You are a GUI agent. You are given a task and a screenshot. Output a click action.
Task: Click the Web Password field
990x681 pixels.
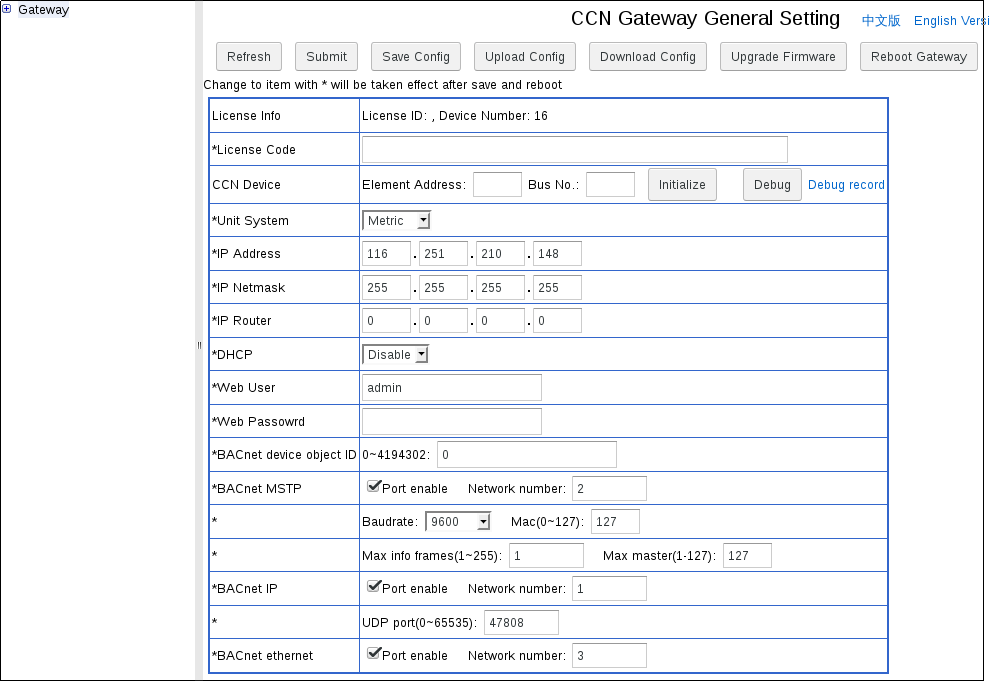[451, 422]
